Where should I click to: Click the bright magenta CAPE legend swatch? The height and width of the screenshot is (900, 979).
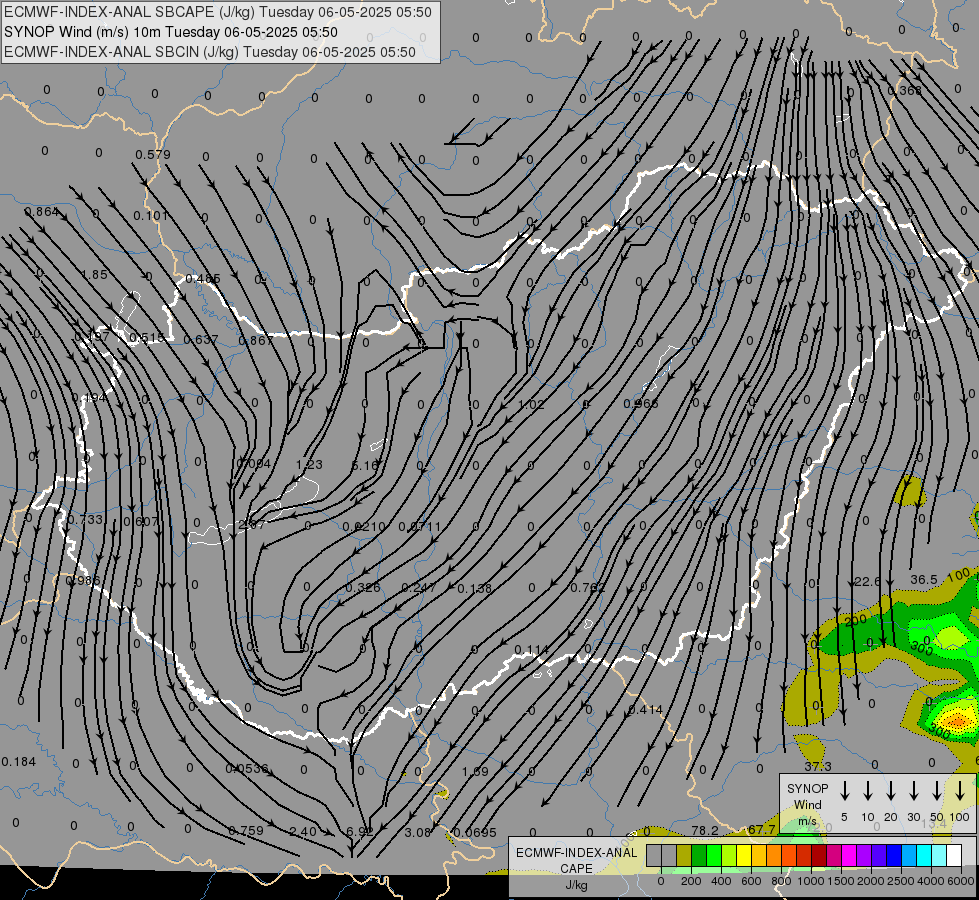pyautogui.click(x=849, y=856)
